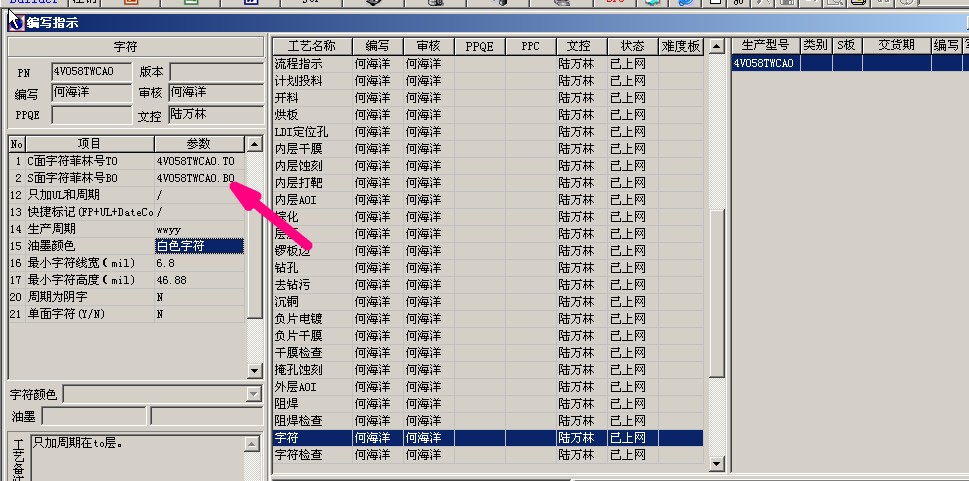This screenshot has width=969, height=481.
Task: Focus the PN field showing 4V058TWCA0
Action: [x=91, y=72]
